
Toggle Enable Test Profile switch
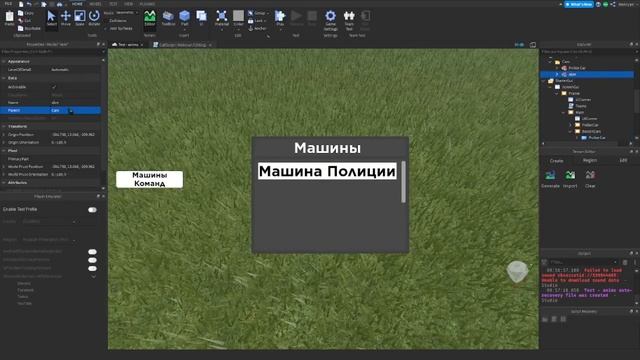[x=92, y=209]
